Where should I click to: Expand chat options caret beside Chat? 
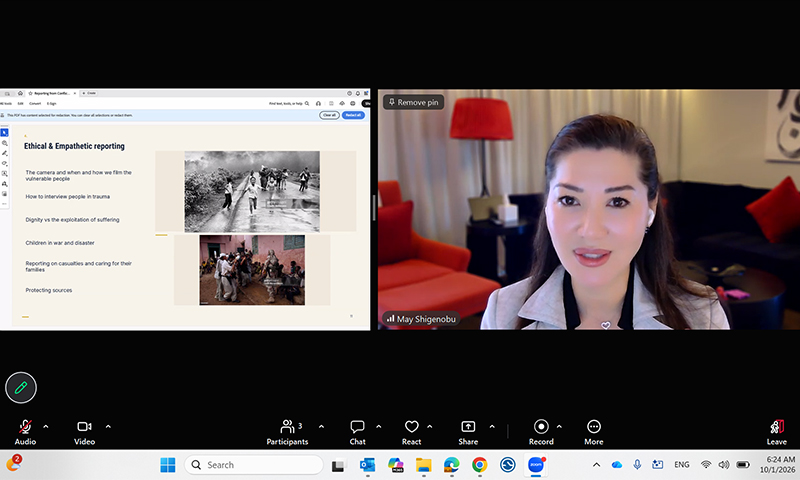coord(379,426)
